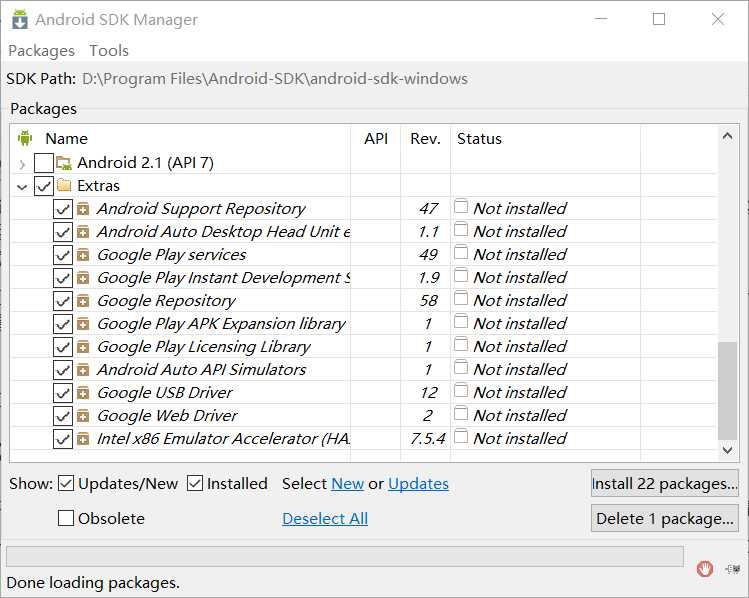Click the Android robot icon in table header
Image resolution: width=749 pixels, height=598 pixels.
click(25, 138)
